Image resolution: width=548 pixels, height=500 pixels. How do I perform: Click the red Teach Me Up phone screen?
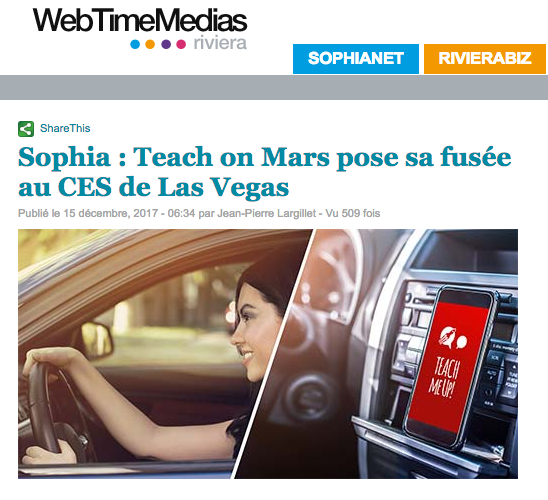pyautogui.click(x=449, y=368)
